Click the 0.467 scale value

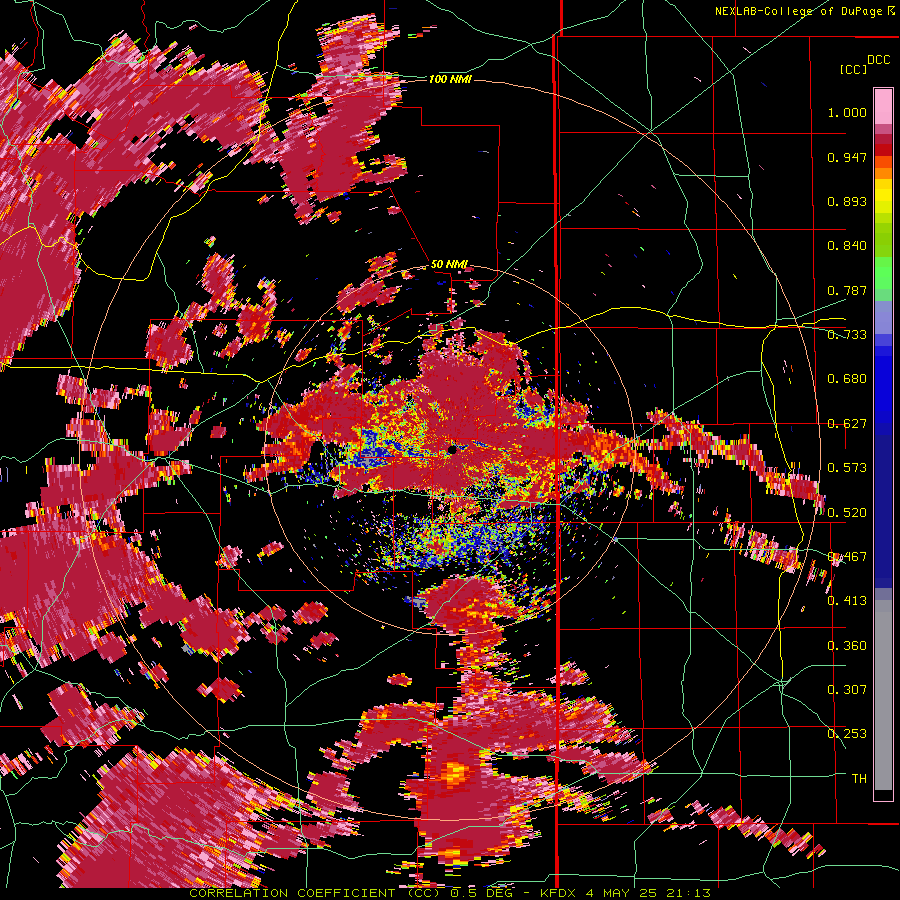[847, 557]
